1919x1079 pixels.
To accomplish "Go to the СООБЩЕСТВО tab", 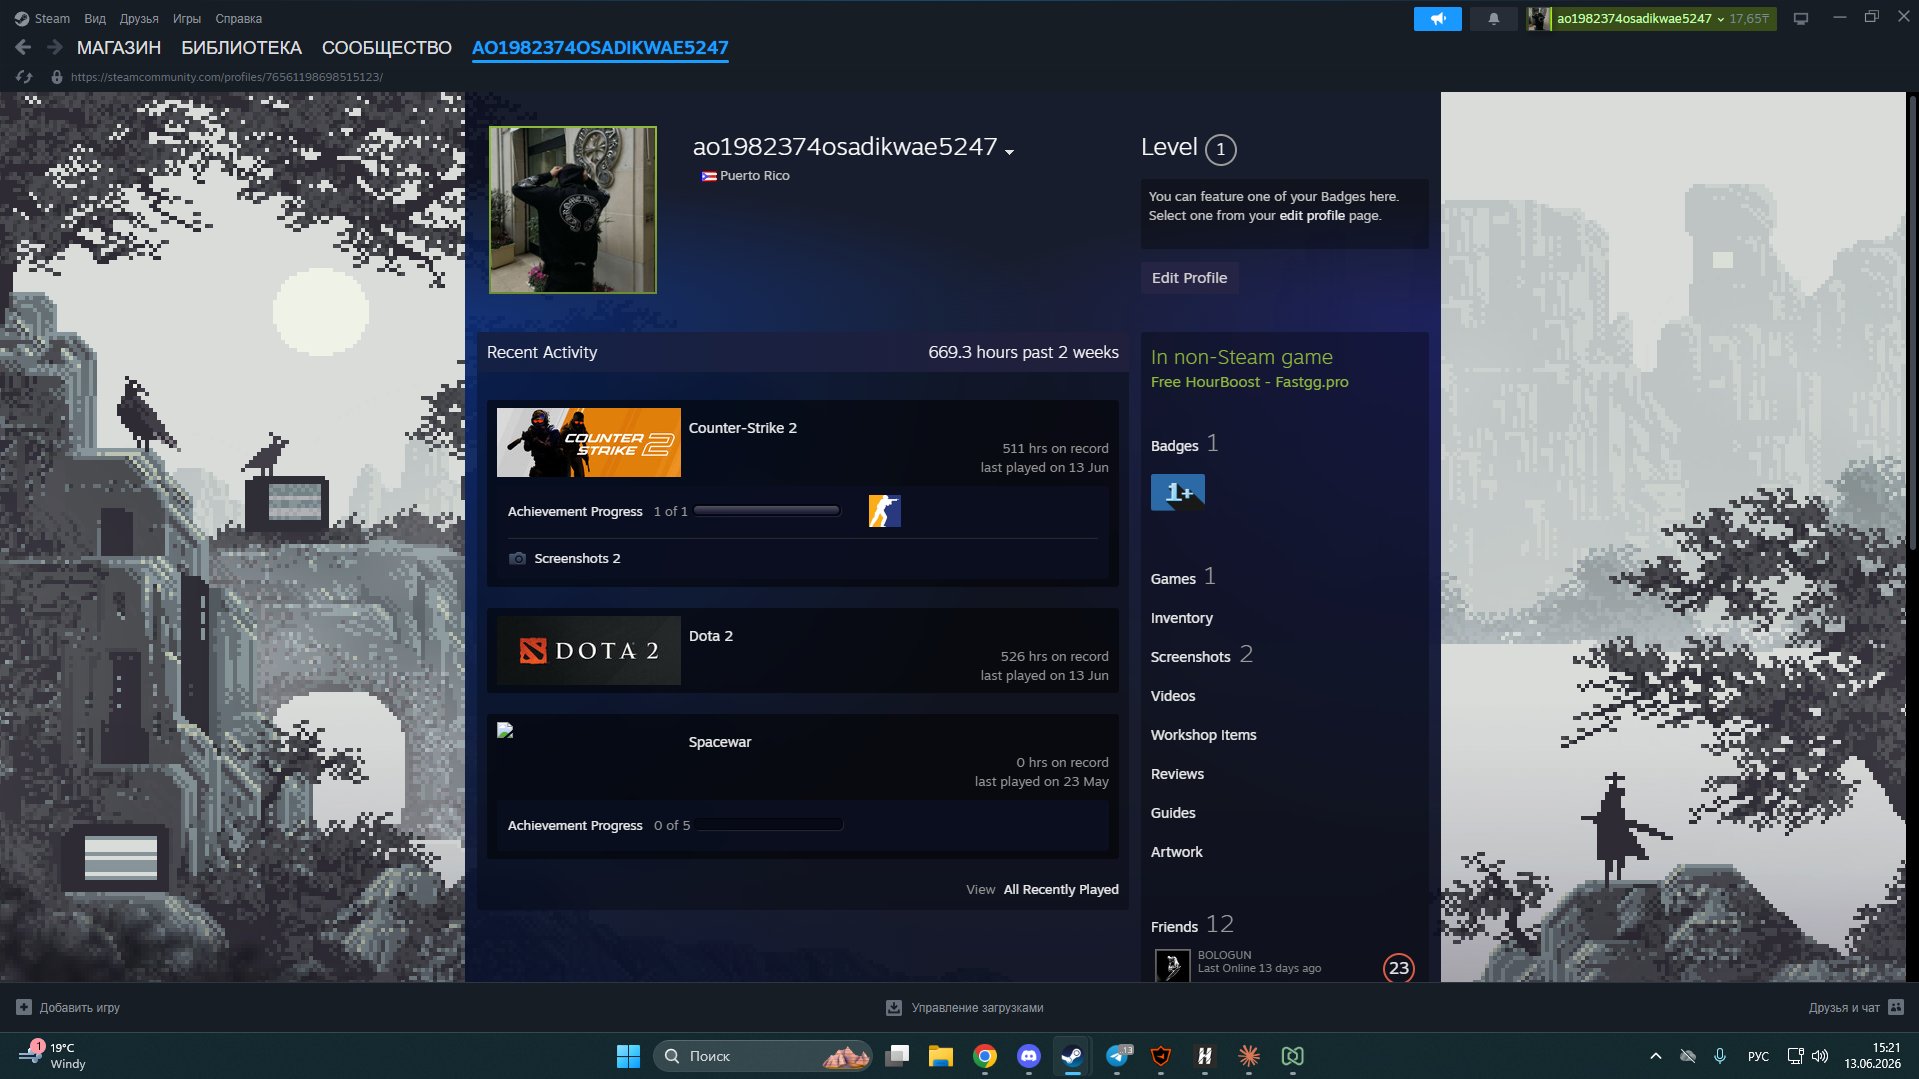I will 387,48.
